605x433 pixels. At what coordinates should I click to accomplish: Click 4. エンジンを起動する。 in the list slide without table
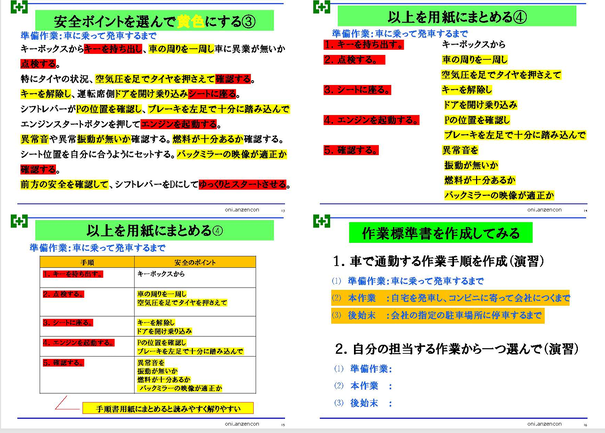tap(372, 120)
